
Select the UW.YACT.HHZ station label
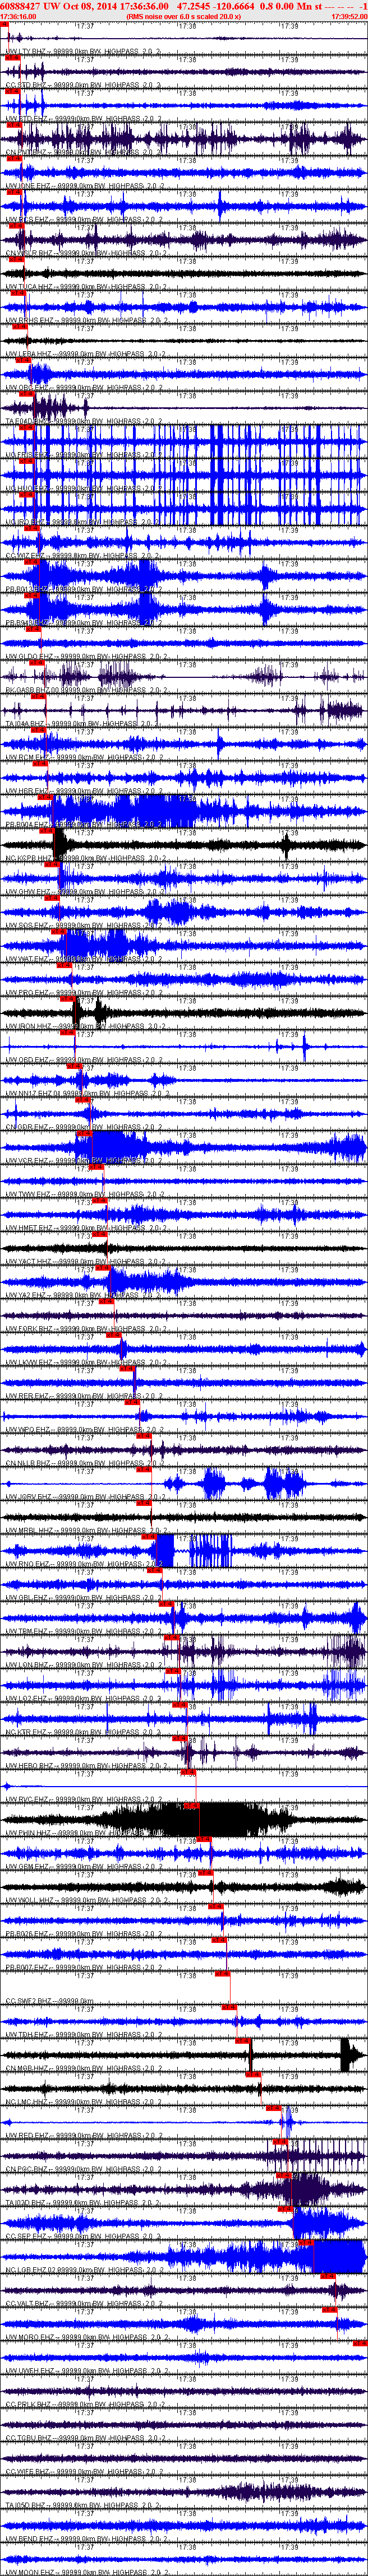pyautogui.click(x=84, y=1262)
